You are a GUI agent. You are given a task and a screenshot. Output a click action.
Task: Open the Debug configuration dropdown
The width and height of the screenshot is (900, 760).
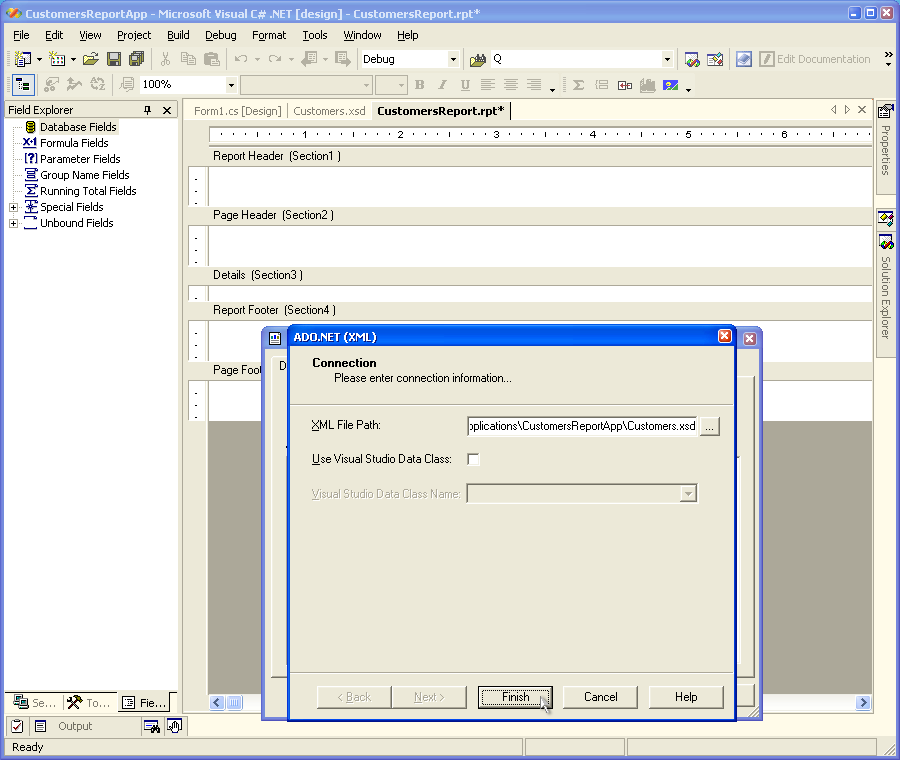453,60
